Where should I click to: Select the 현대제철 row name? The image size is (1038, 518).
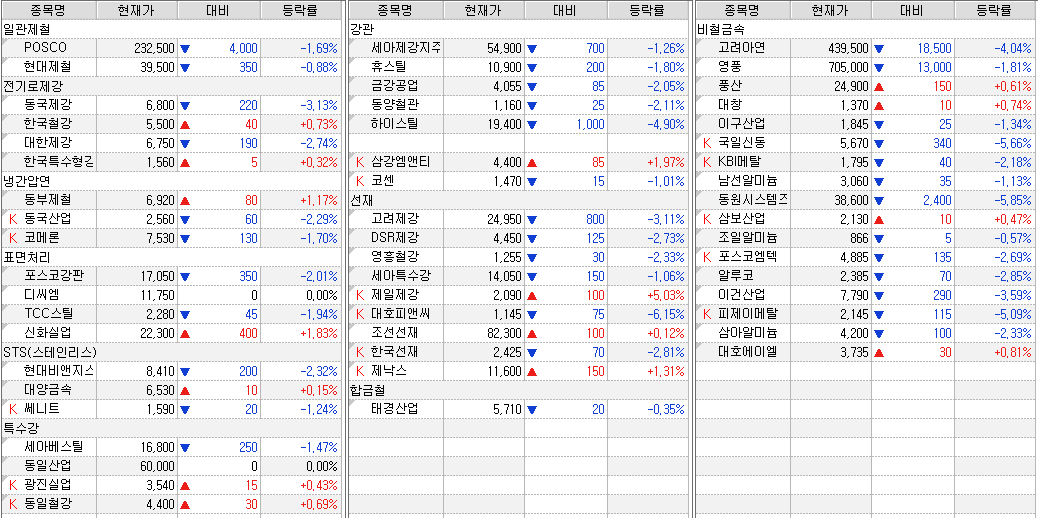48,68
